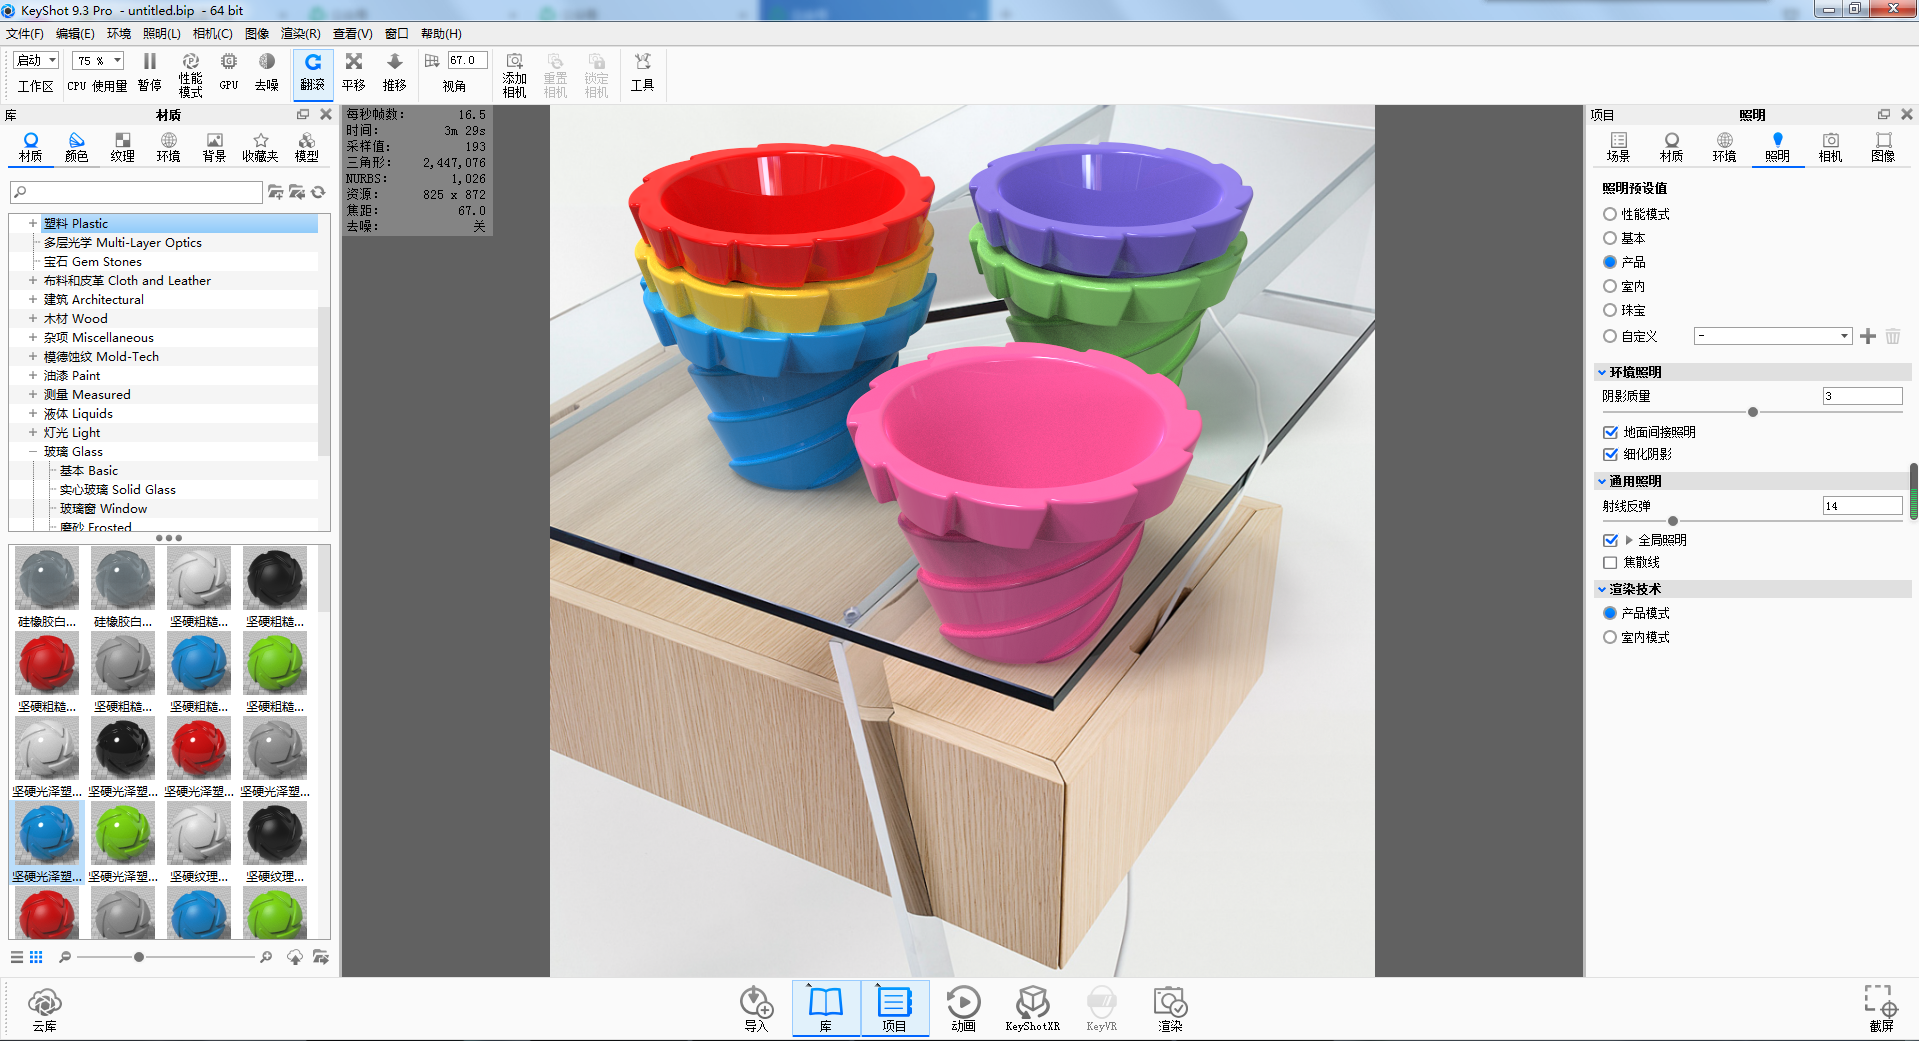
Task: Expand the Wood (木材) tree node
Action: point(32,318)
